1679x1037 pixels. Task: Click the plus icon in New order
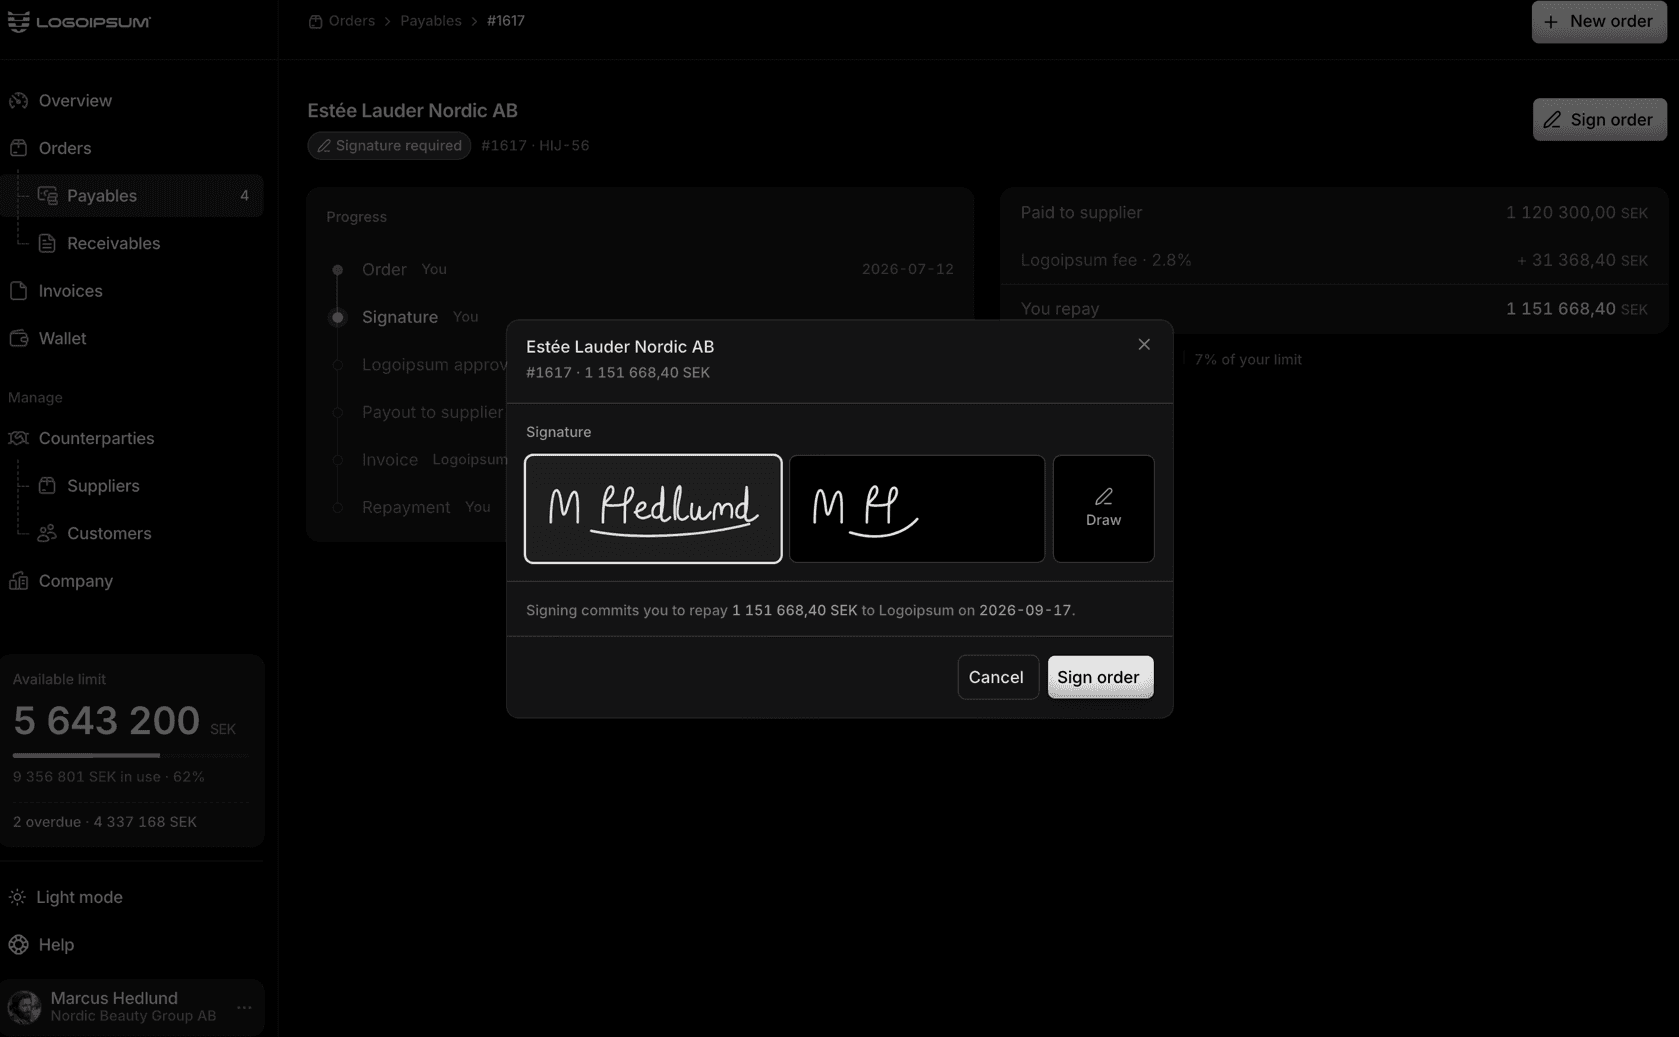1551,22
